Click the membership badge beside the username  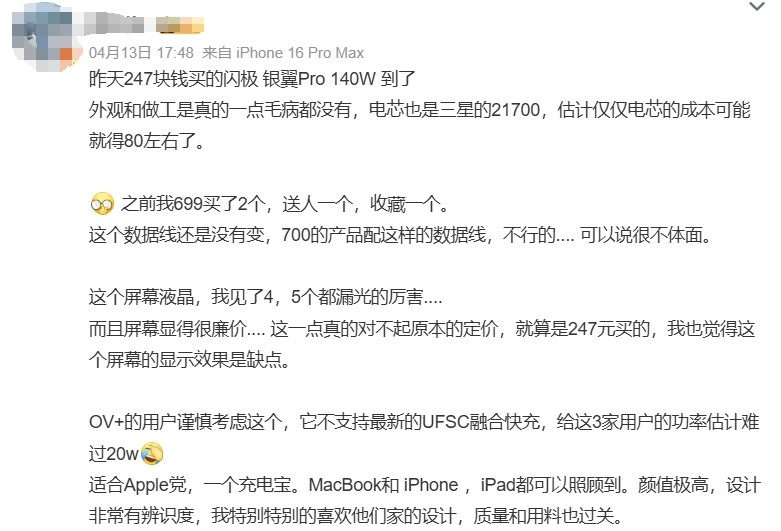180,24
